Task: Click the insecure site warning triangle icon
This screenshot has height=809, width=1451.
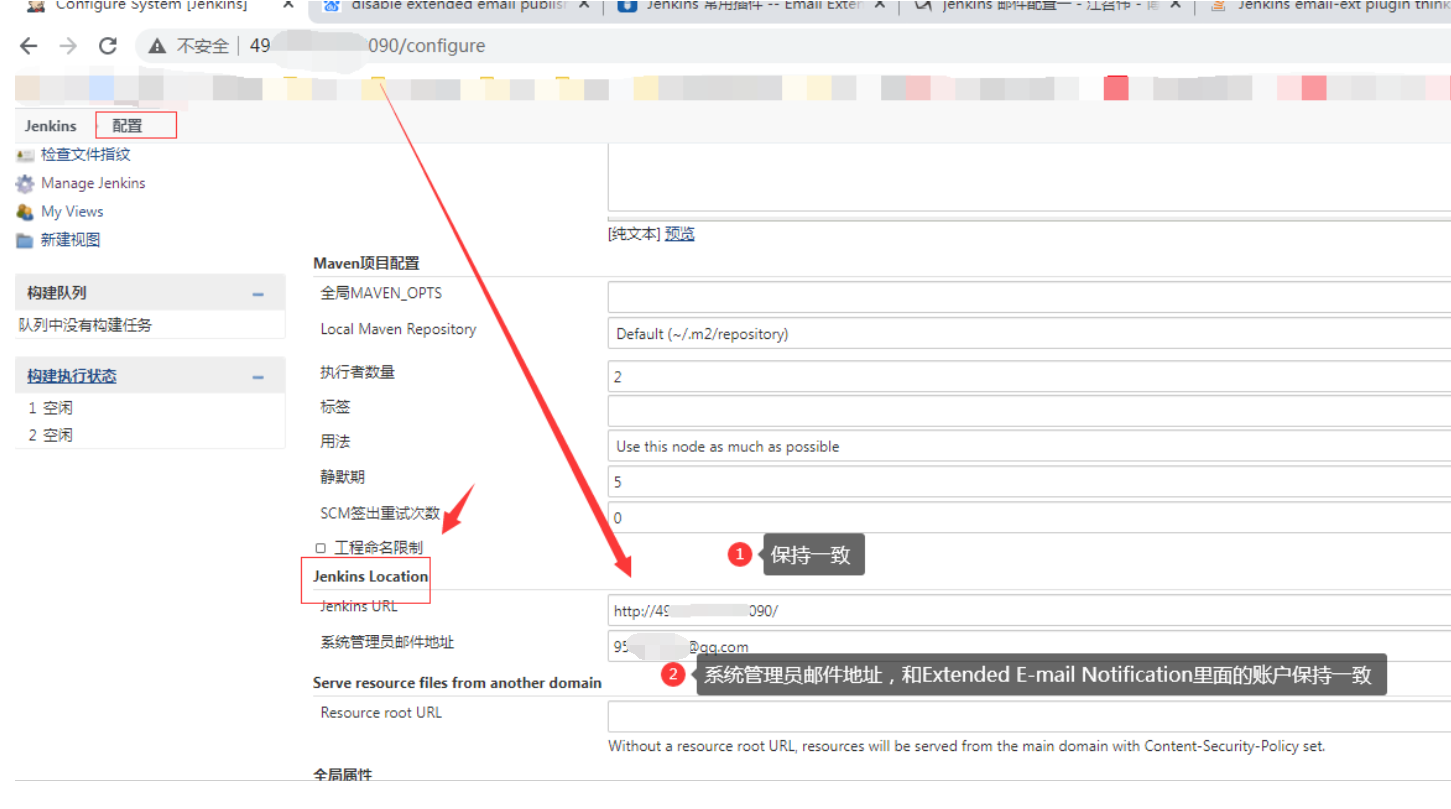Action: tap(157, 47)
